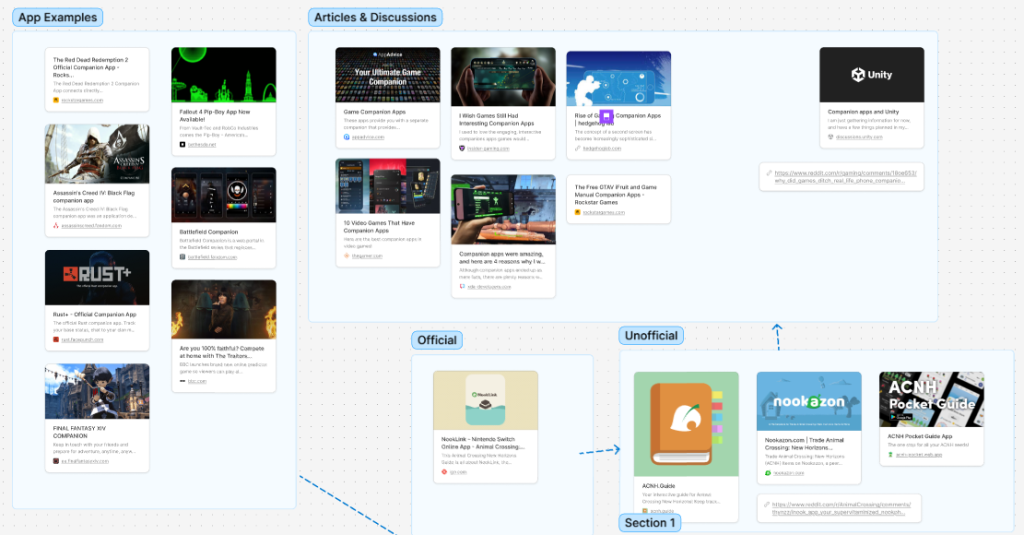
Task: Click the Assassin's Creed IV Black Flag thumbnail
Action: pyautogui.click(x=97, y=153)
